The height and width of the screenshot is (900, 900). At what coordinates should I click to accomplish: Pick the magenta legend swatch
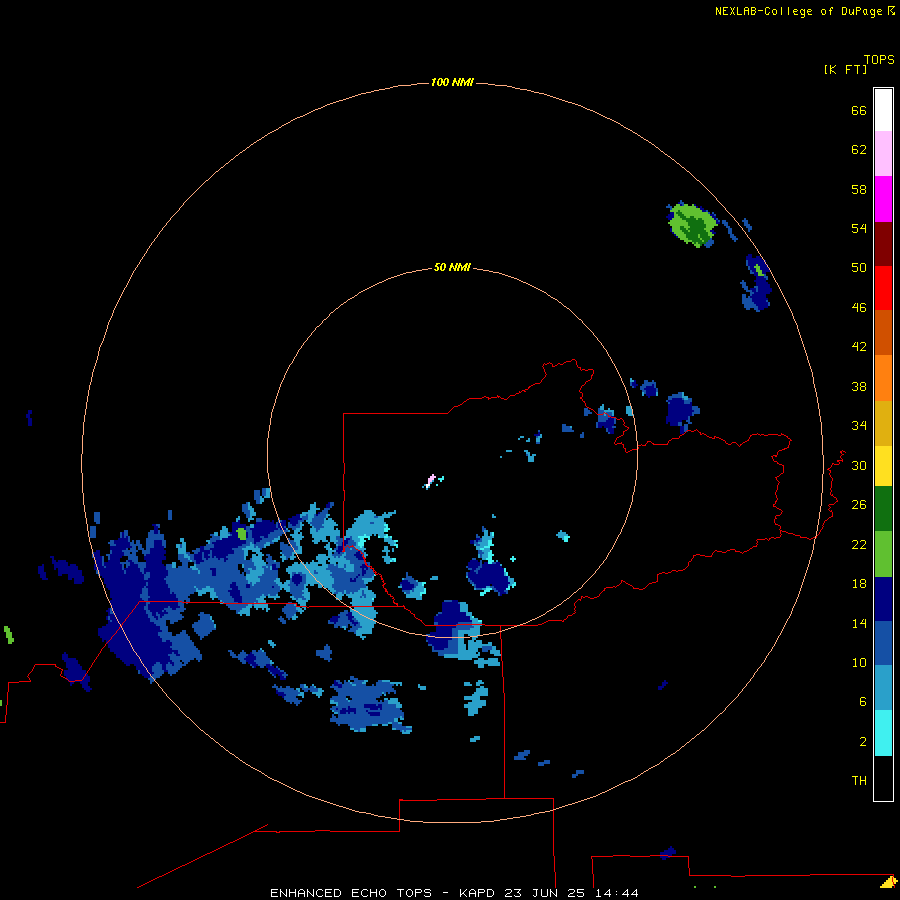883,199
